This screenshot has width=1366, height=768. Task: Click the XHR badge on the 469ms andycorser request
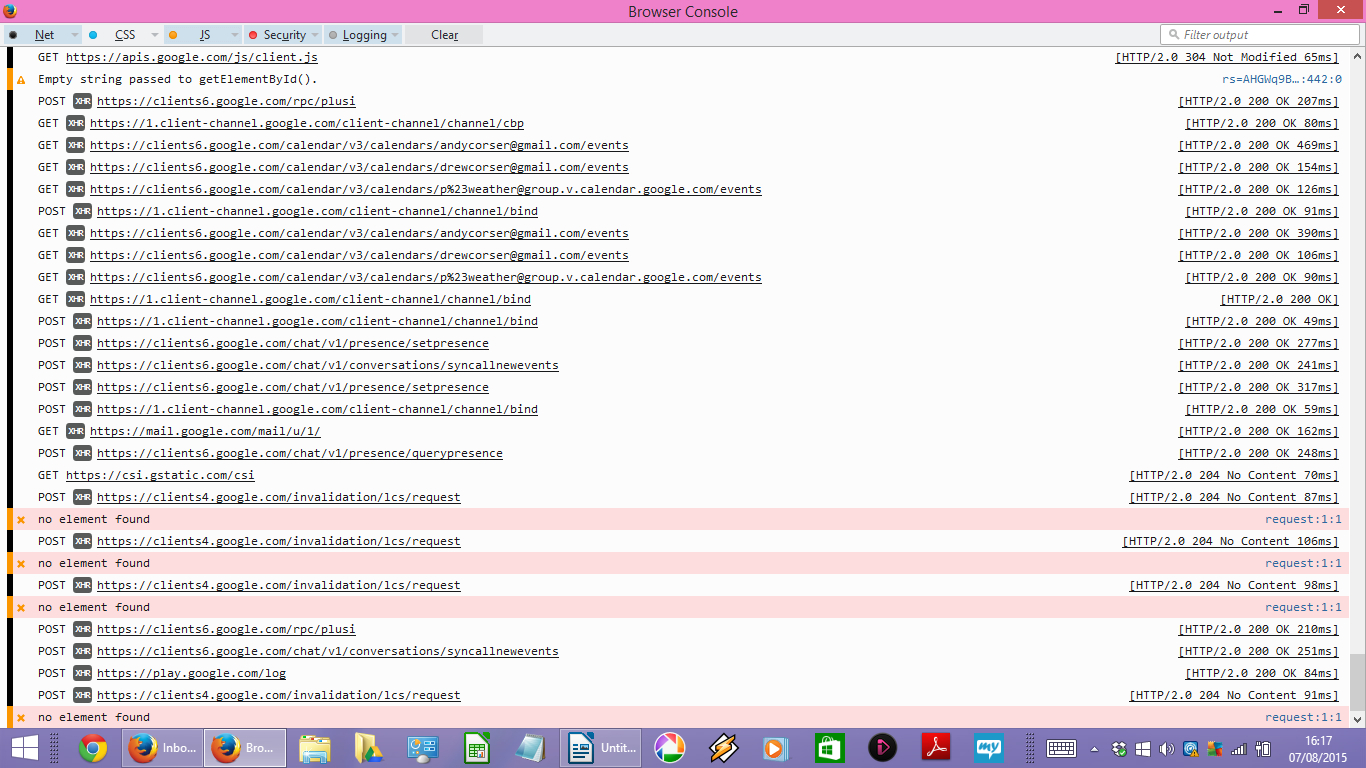click(76, 145)
